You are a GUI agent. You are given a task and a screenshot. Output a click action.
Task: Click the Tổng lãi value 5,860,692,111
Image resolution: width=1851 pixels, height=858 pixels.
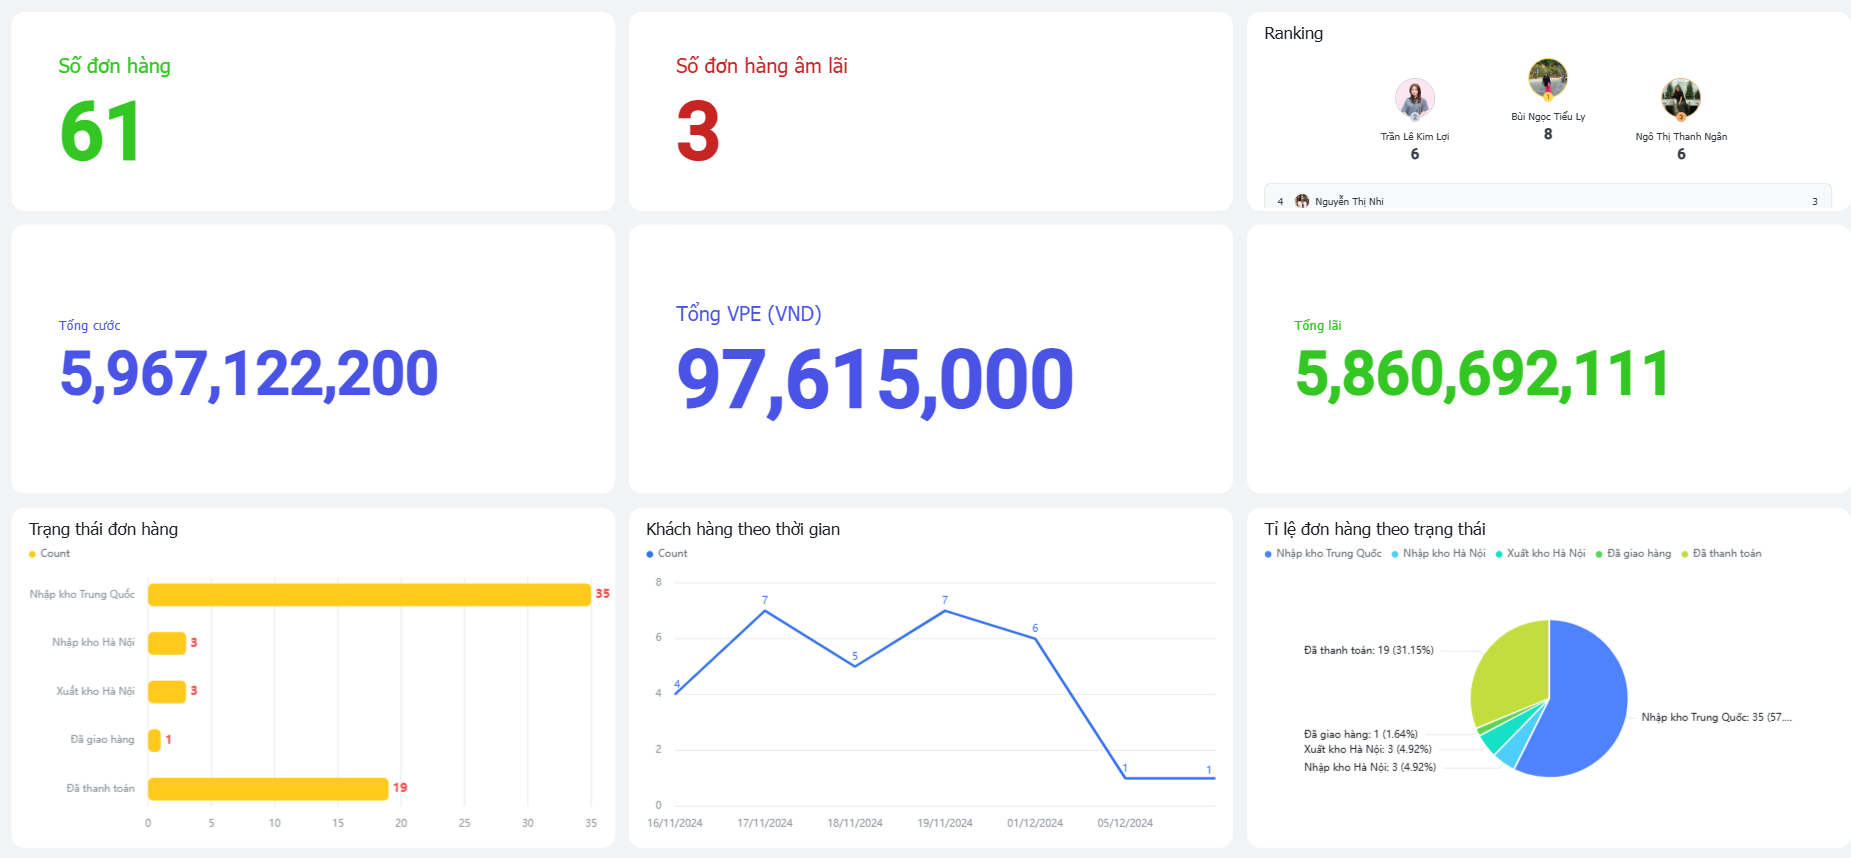pos(1482,374)
